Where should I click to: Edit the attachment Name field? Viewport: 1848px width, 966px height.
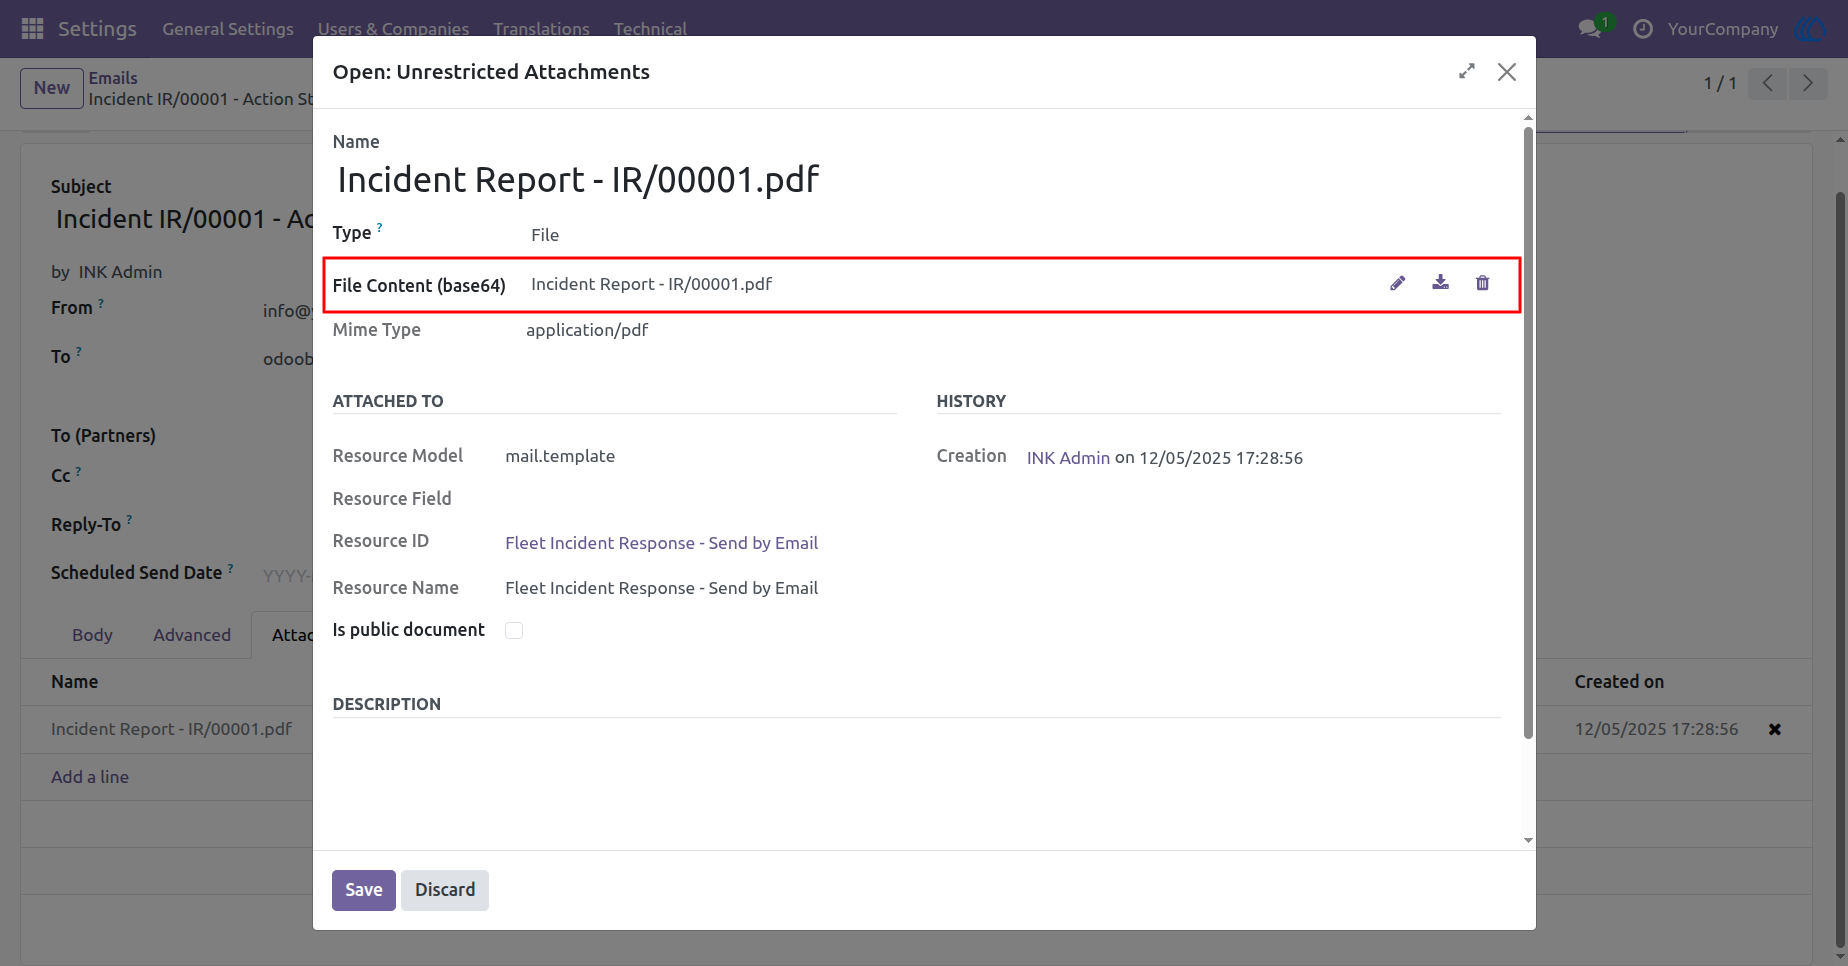coord(916,180)
